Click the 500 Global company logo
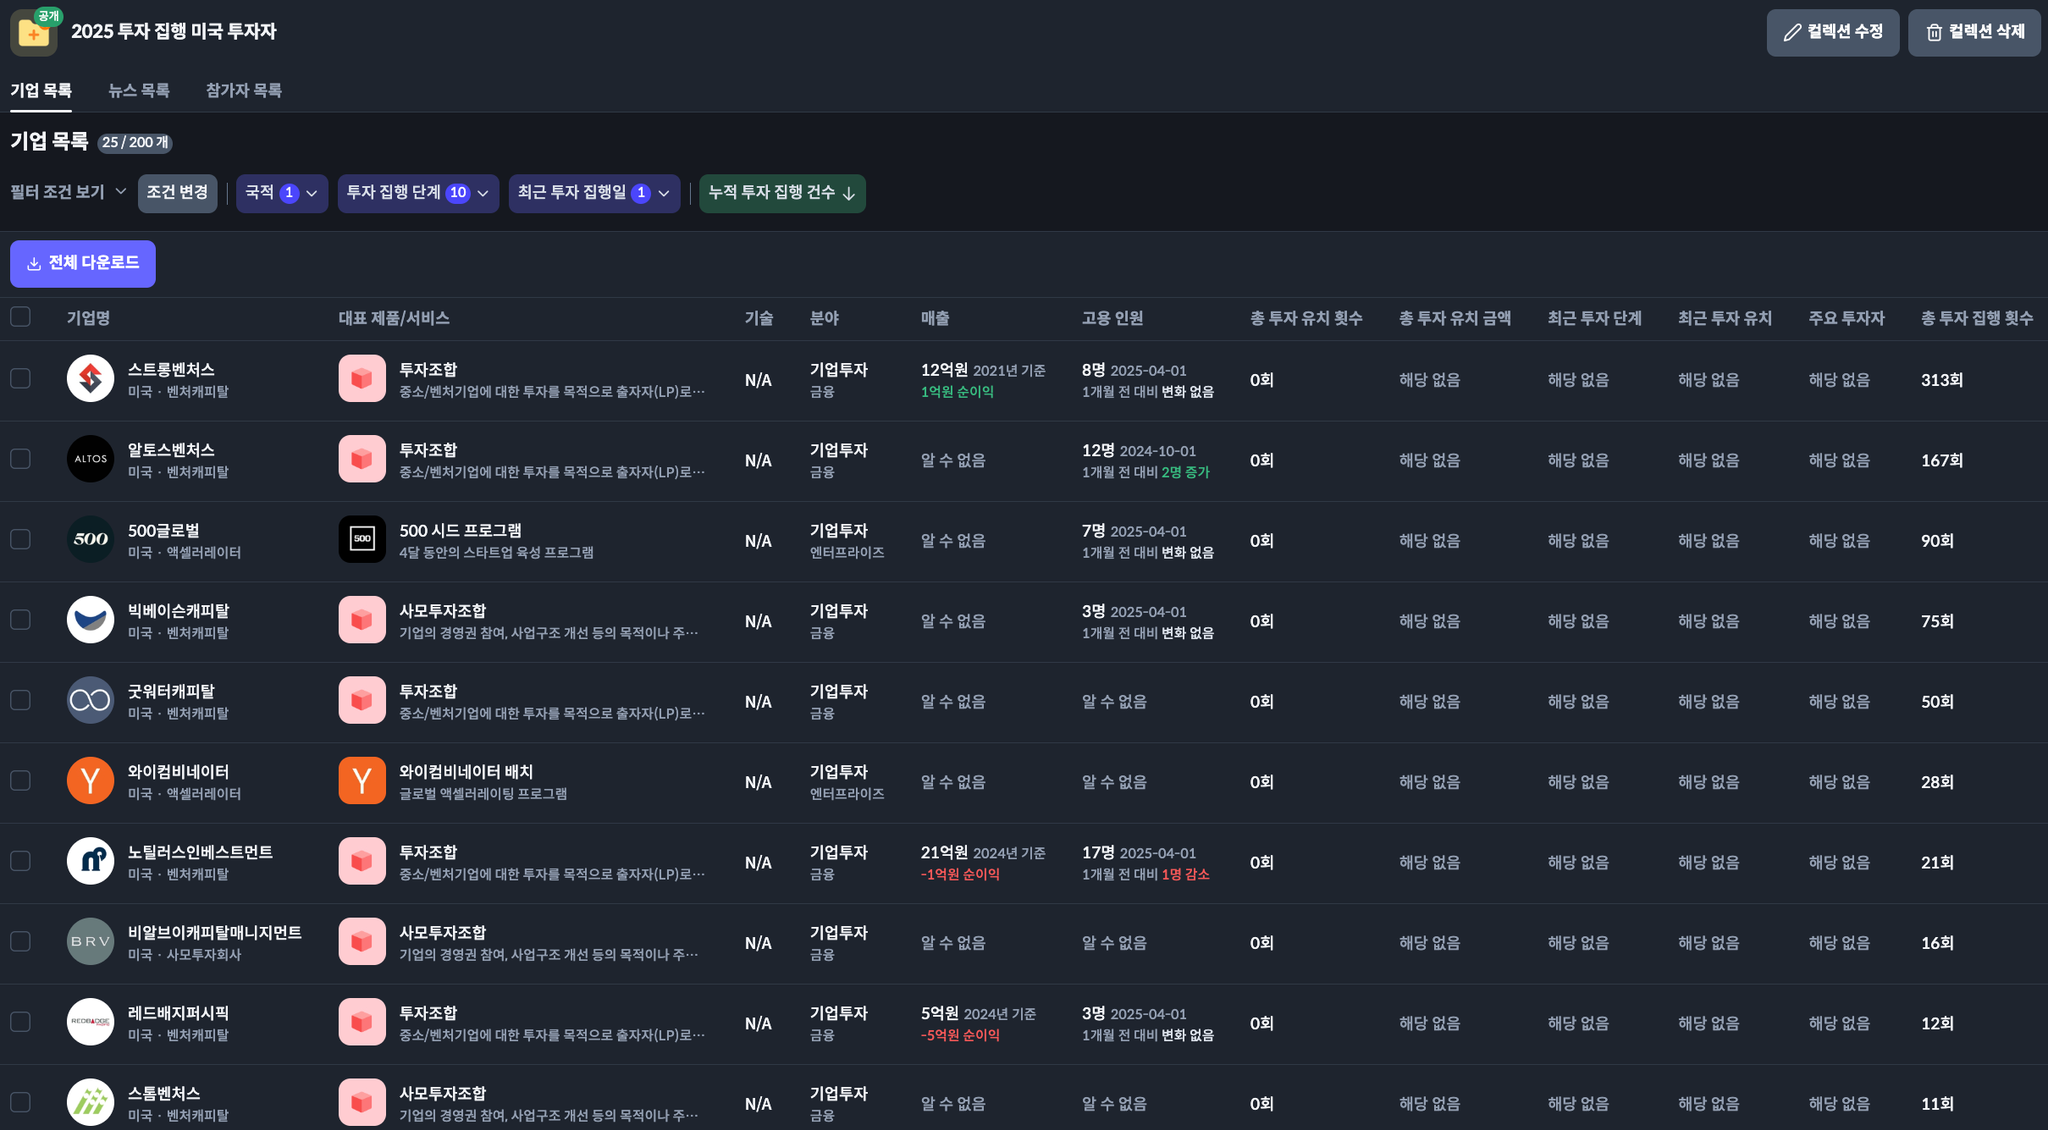The height and width of the screenshot is (1130, 2048). coord(90,540)
